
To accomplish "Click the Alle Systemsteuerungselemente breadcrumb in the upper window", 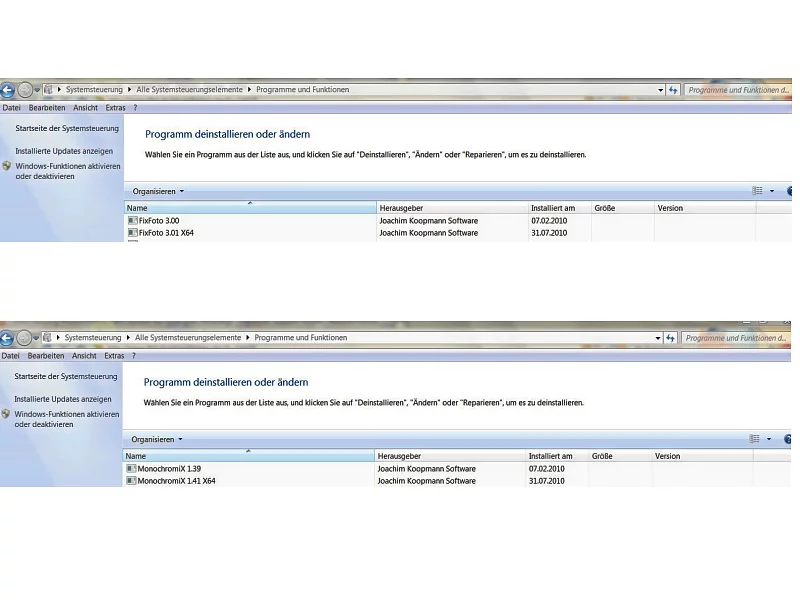I will coord(189,89).
